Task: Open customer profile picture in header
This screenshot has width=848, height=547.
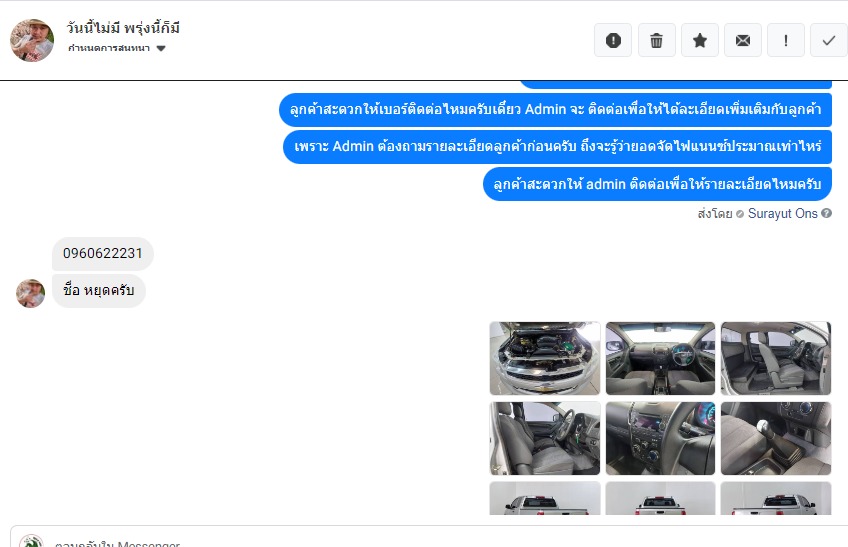Action: pyautogui.click(x=32, y=40)
